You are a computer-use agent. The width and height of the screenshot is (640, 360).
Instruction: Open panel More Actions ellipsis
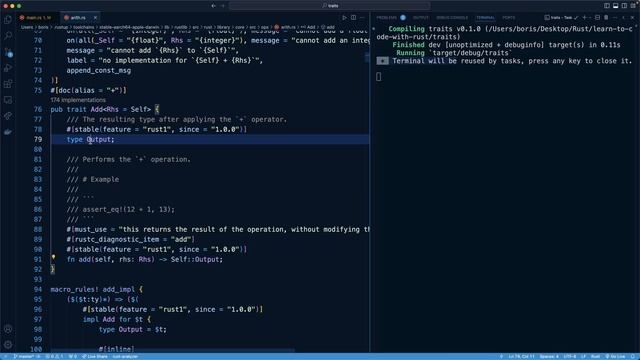tap(615, 18)
